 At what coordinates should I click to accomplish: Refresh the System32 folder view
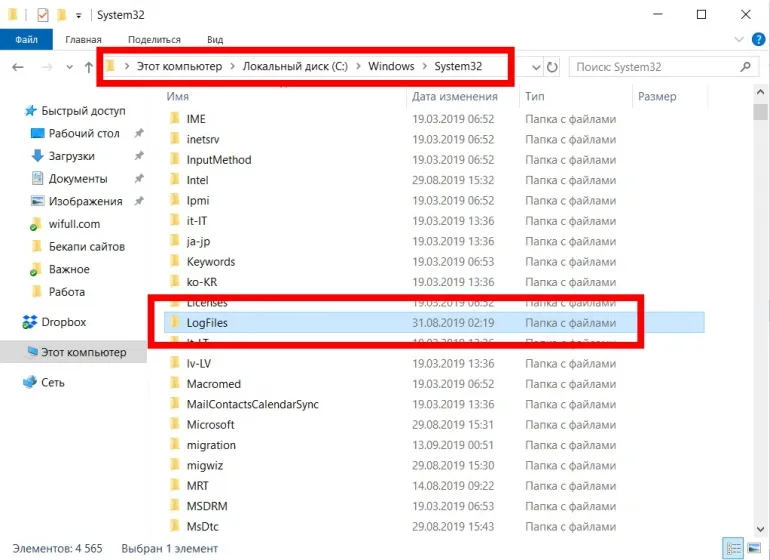(x=552, y=67)
